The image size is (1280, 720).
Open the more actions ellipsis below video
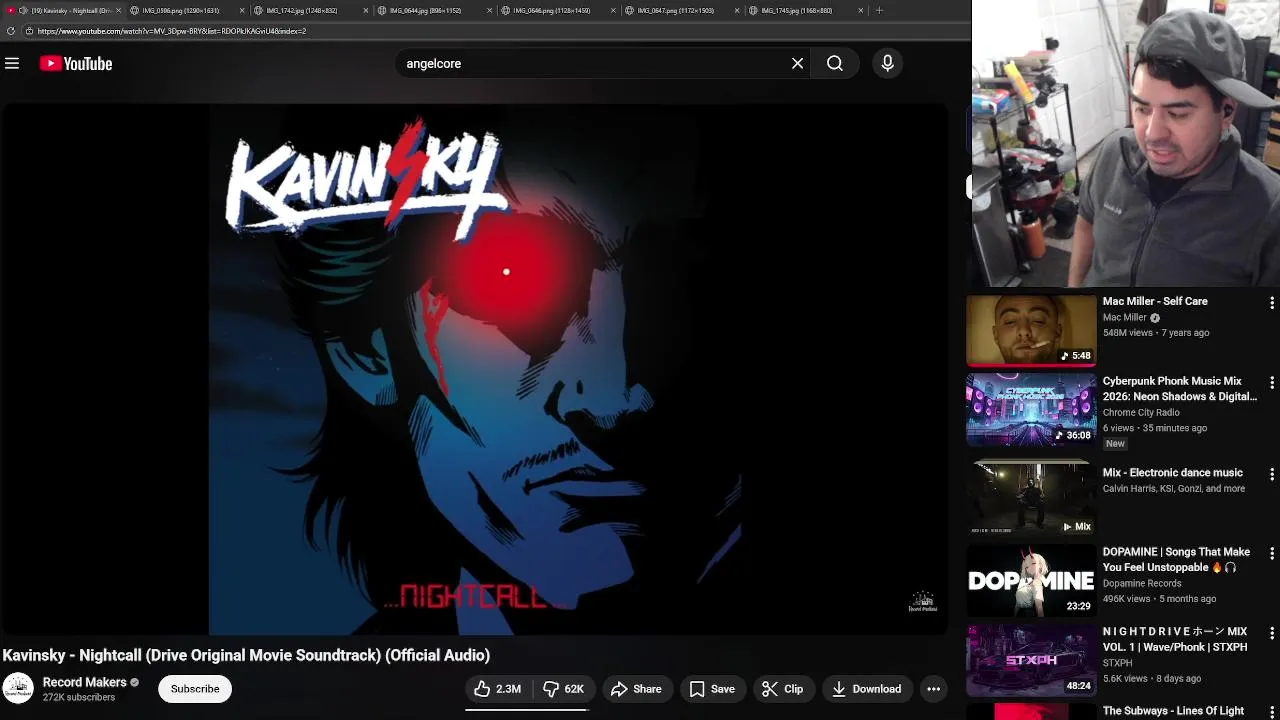tap(933, 689)
